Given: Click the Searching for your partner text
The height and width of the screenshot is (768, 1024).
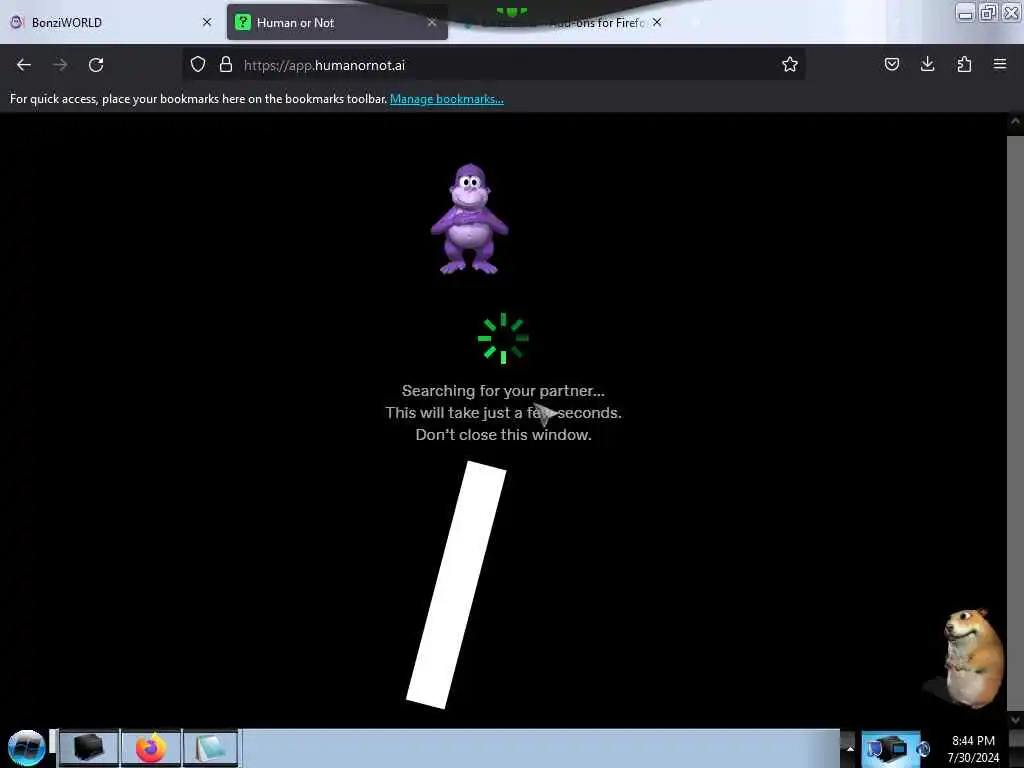Looking at the screenshot, I should 503,391.
